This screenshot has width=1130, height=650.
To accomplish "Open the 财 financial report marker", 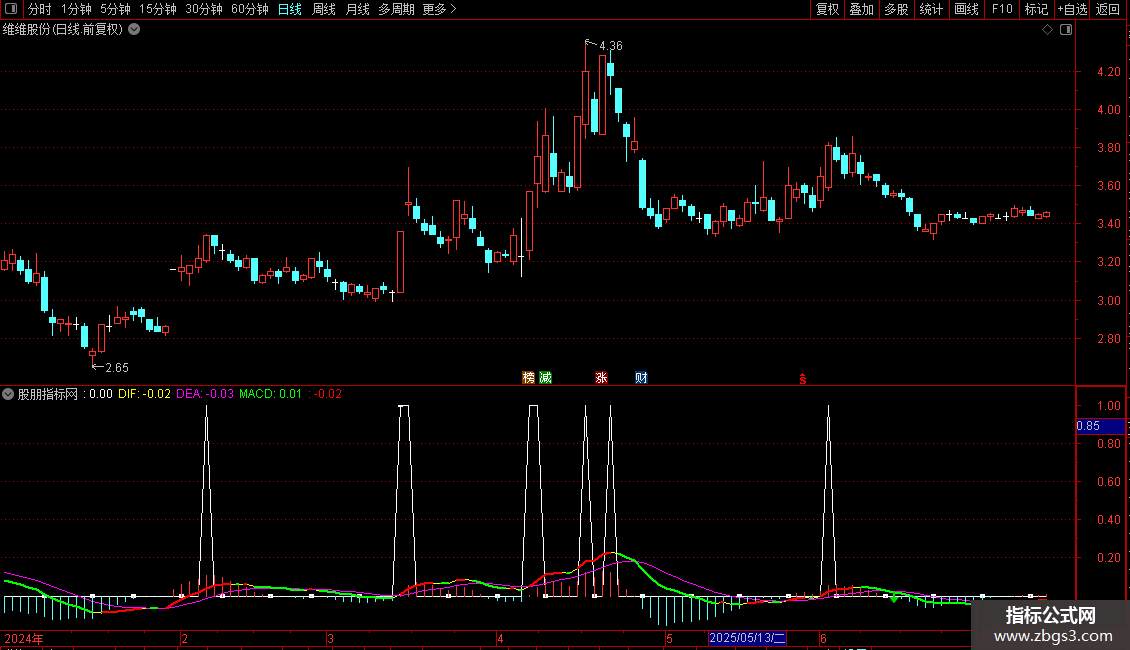I will click(x=641, y=378).
